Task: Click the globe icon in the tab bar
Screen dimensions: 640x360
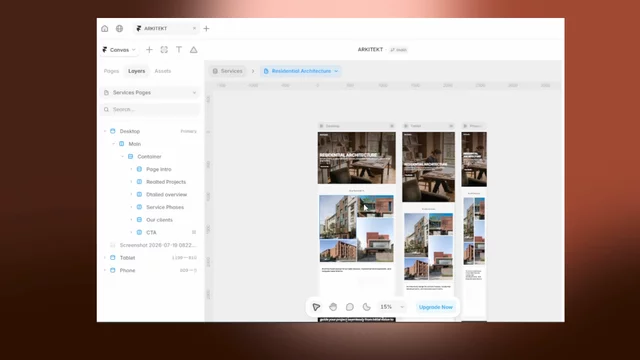Action: [x=119, y=29]
